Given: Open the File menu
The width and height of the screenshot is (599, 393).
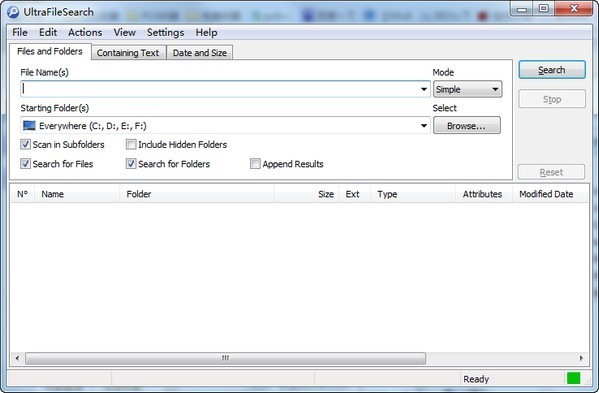Looking at the screenshot, I should click(x=20, y=32).
